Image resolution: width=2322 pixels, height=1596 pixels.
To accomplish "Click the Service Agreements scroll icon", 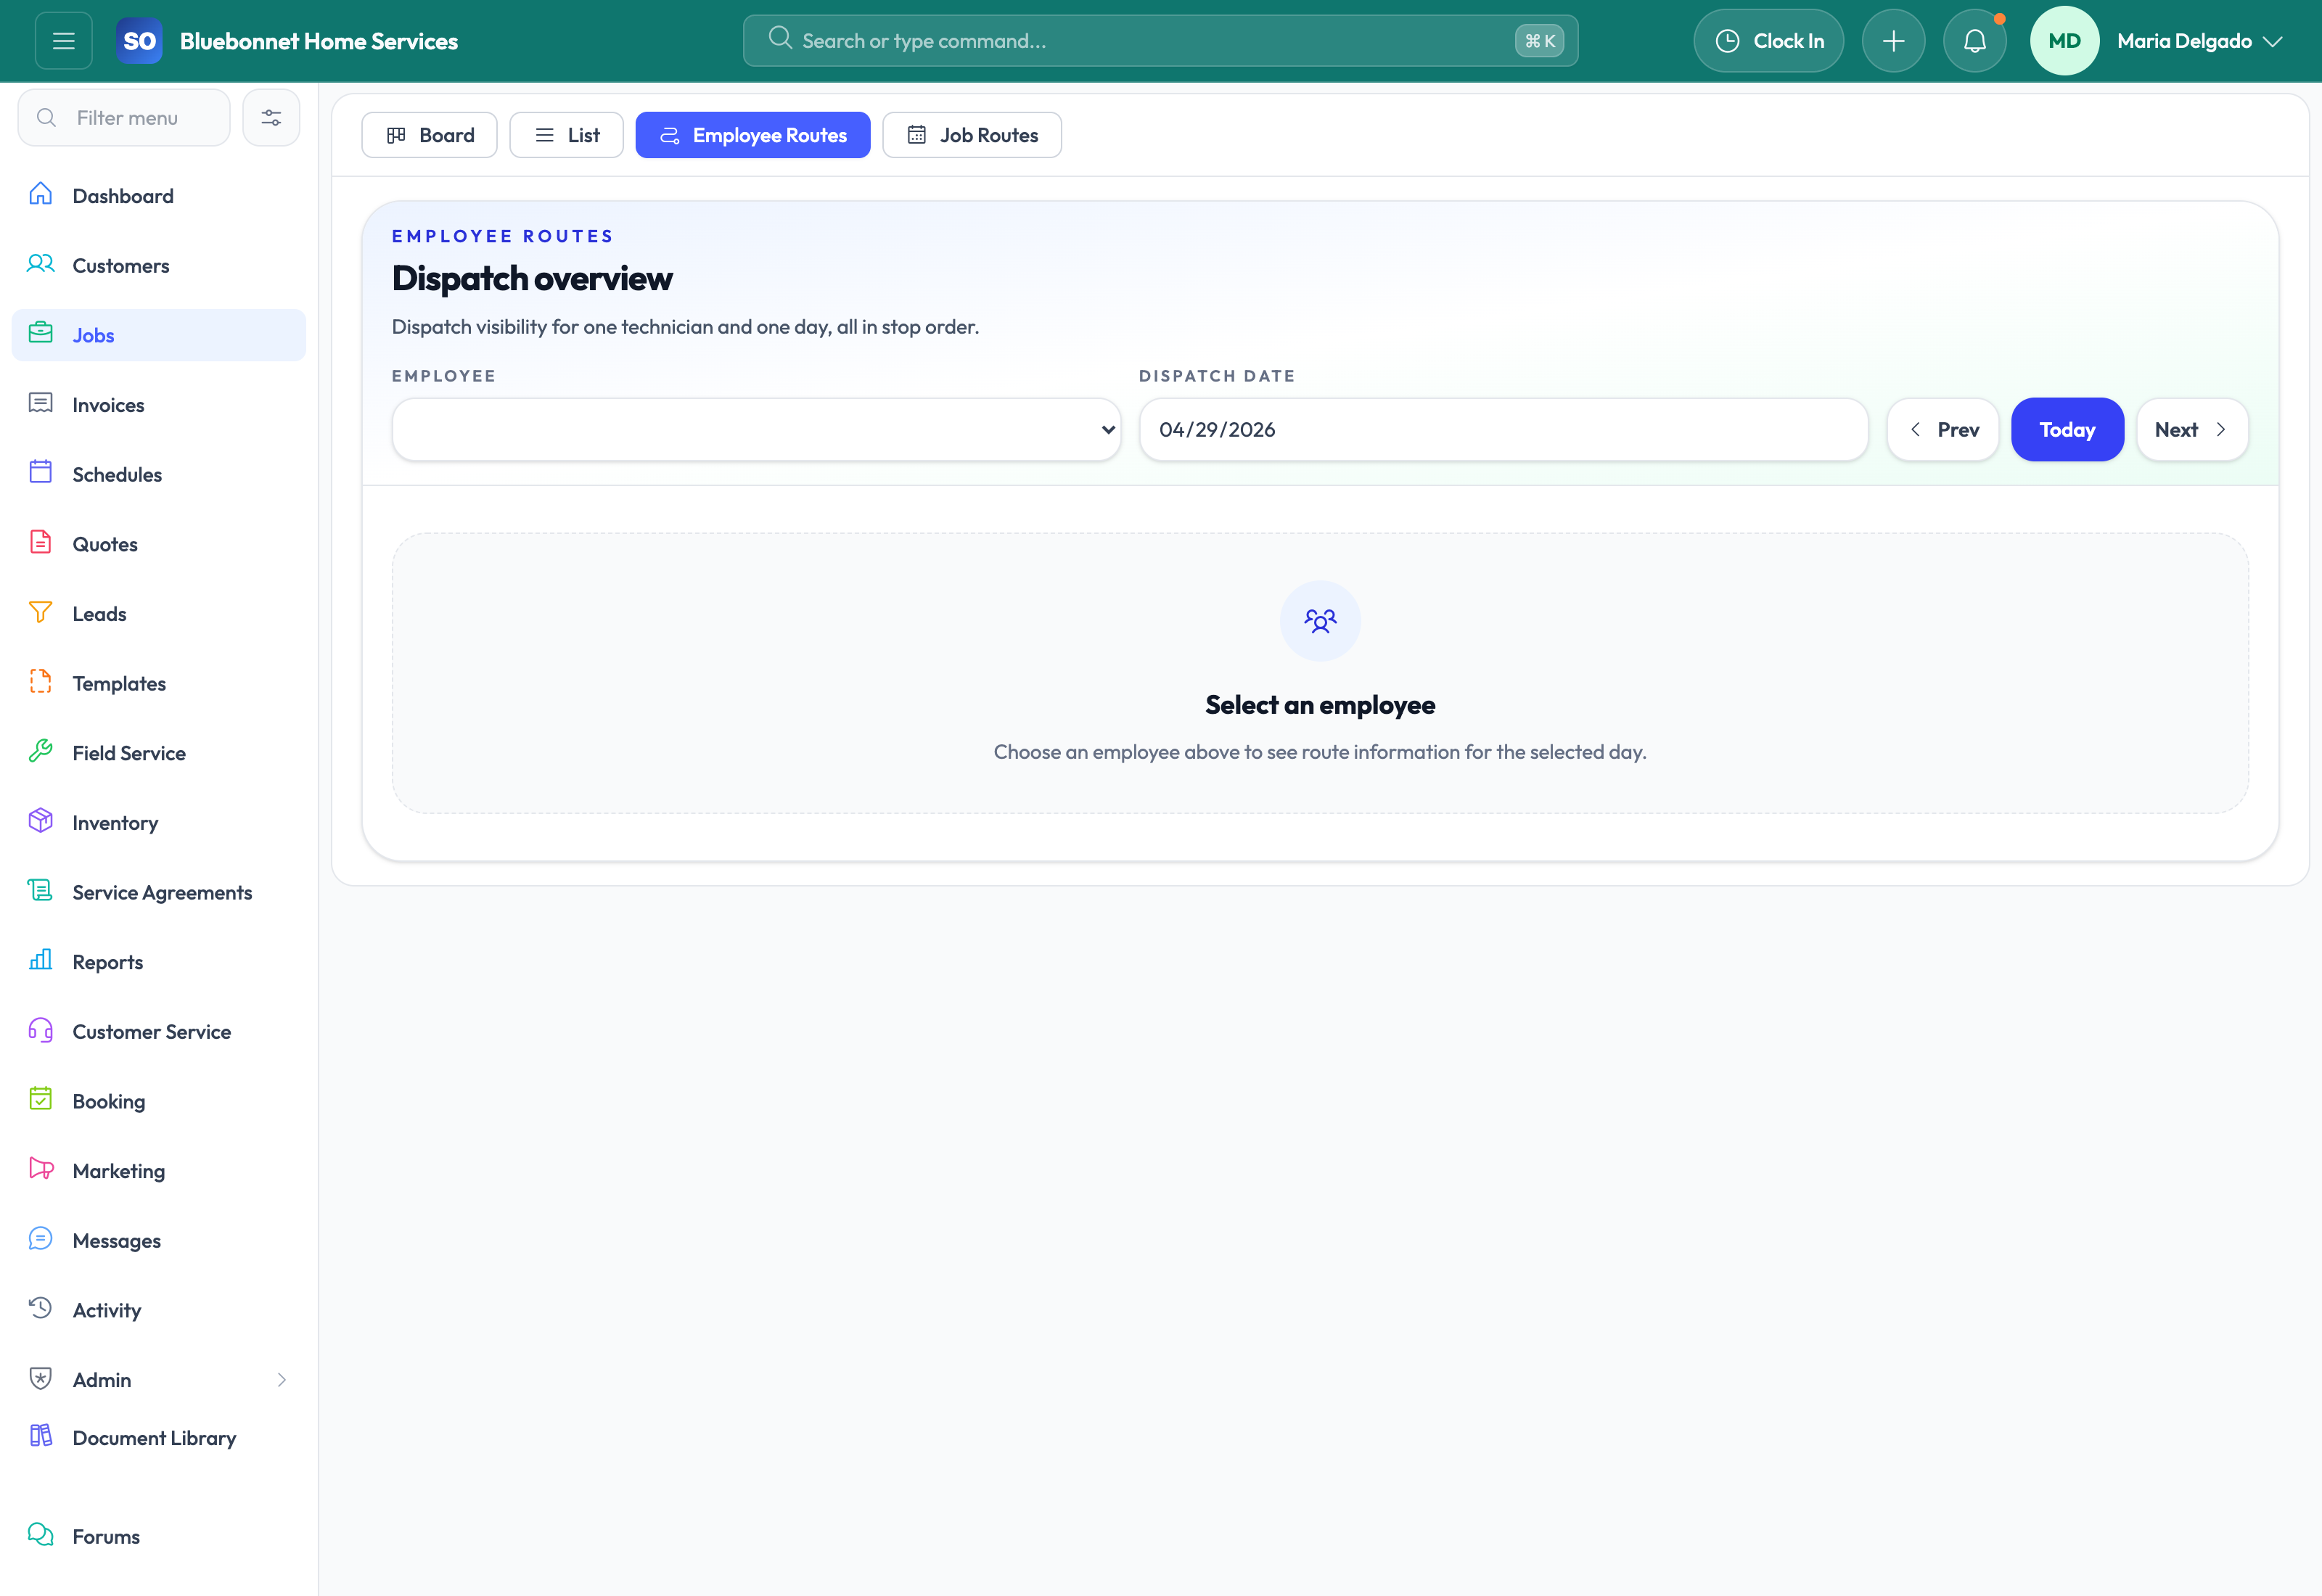I will click(41, 891).
